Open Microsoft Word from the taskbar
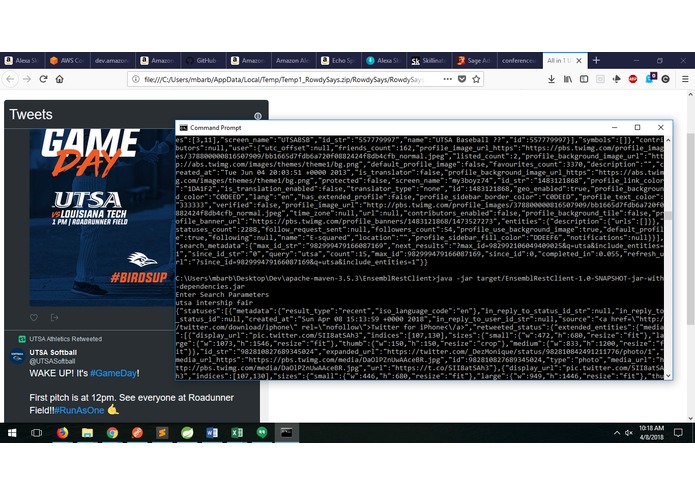Viewport: 695px width, 494px height. coord(212,432)
